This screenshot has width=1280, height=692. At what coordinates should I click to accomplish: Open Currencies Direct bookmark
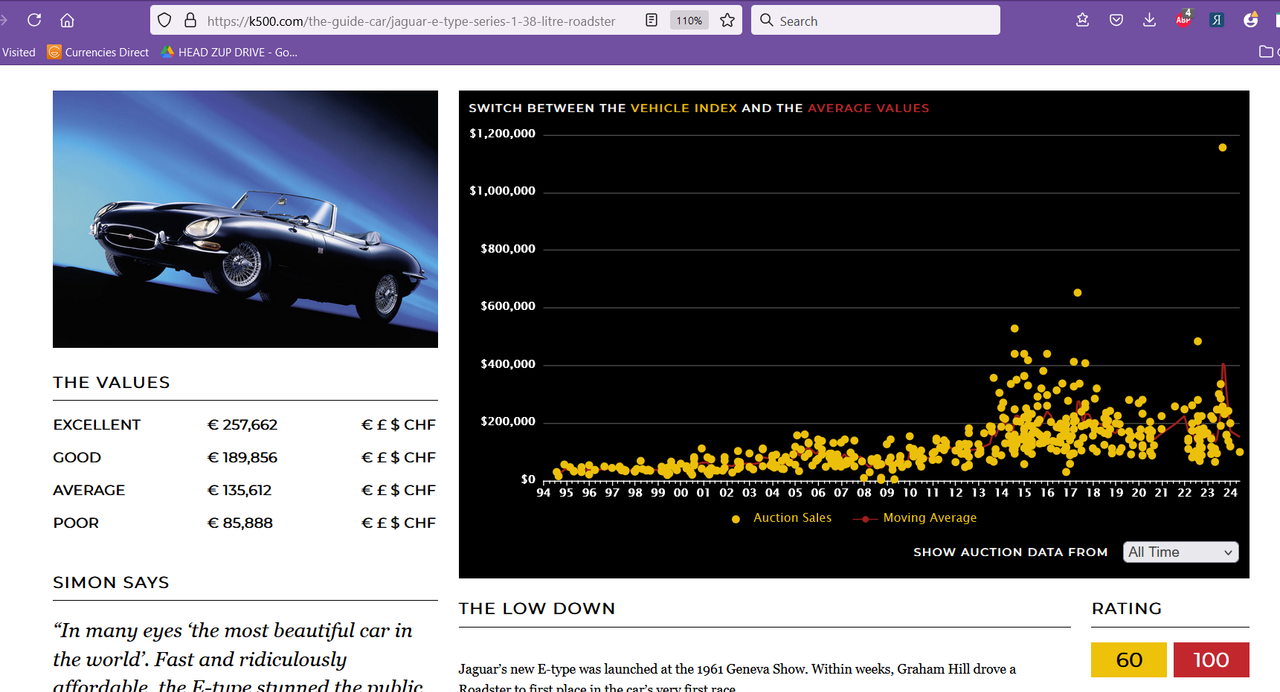(x=98, y=52)
